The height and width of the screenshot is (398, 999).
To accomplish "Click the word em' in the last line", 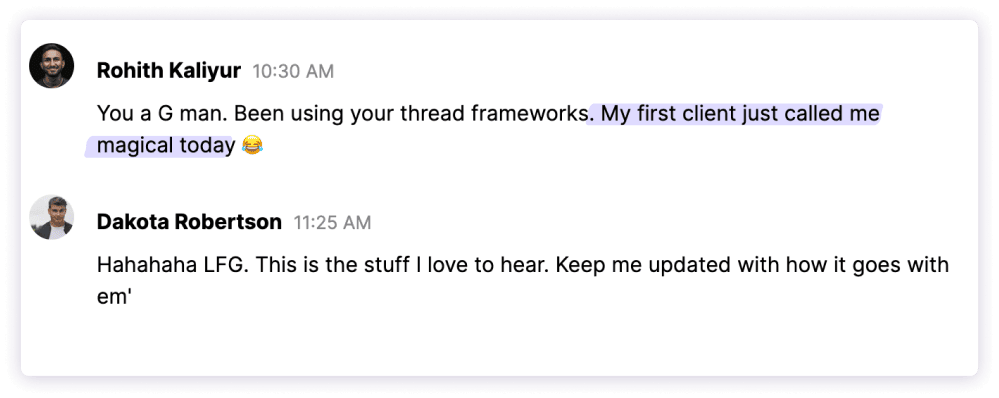I will (114, 298).
